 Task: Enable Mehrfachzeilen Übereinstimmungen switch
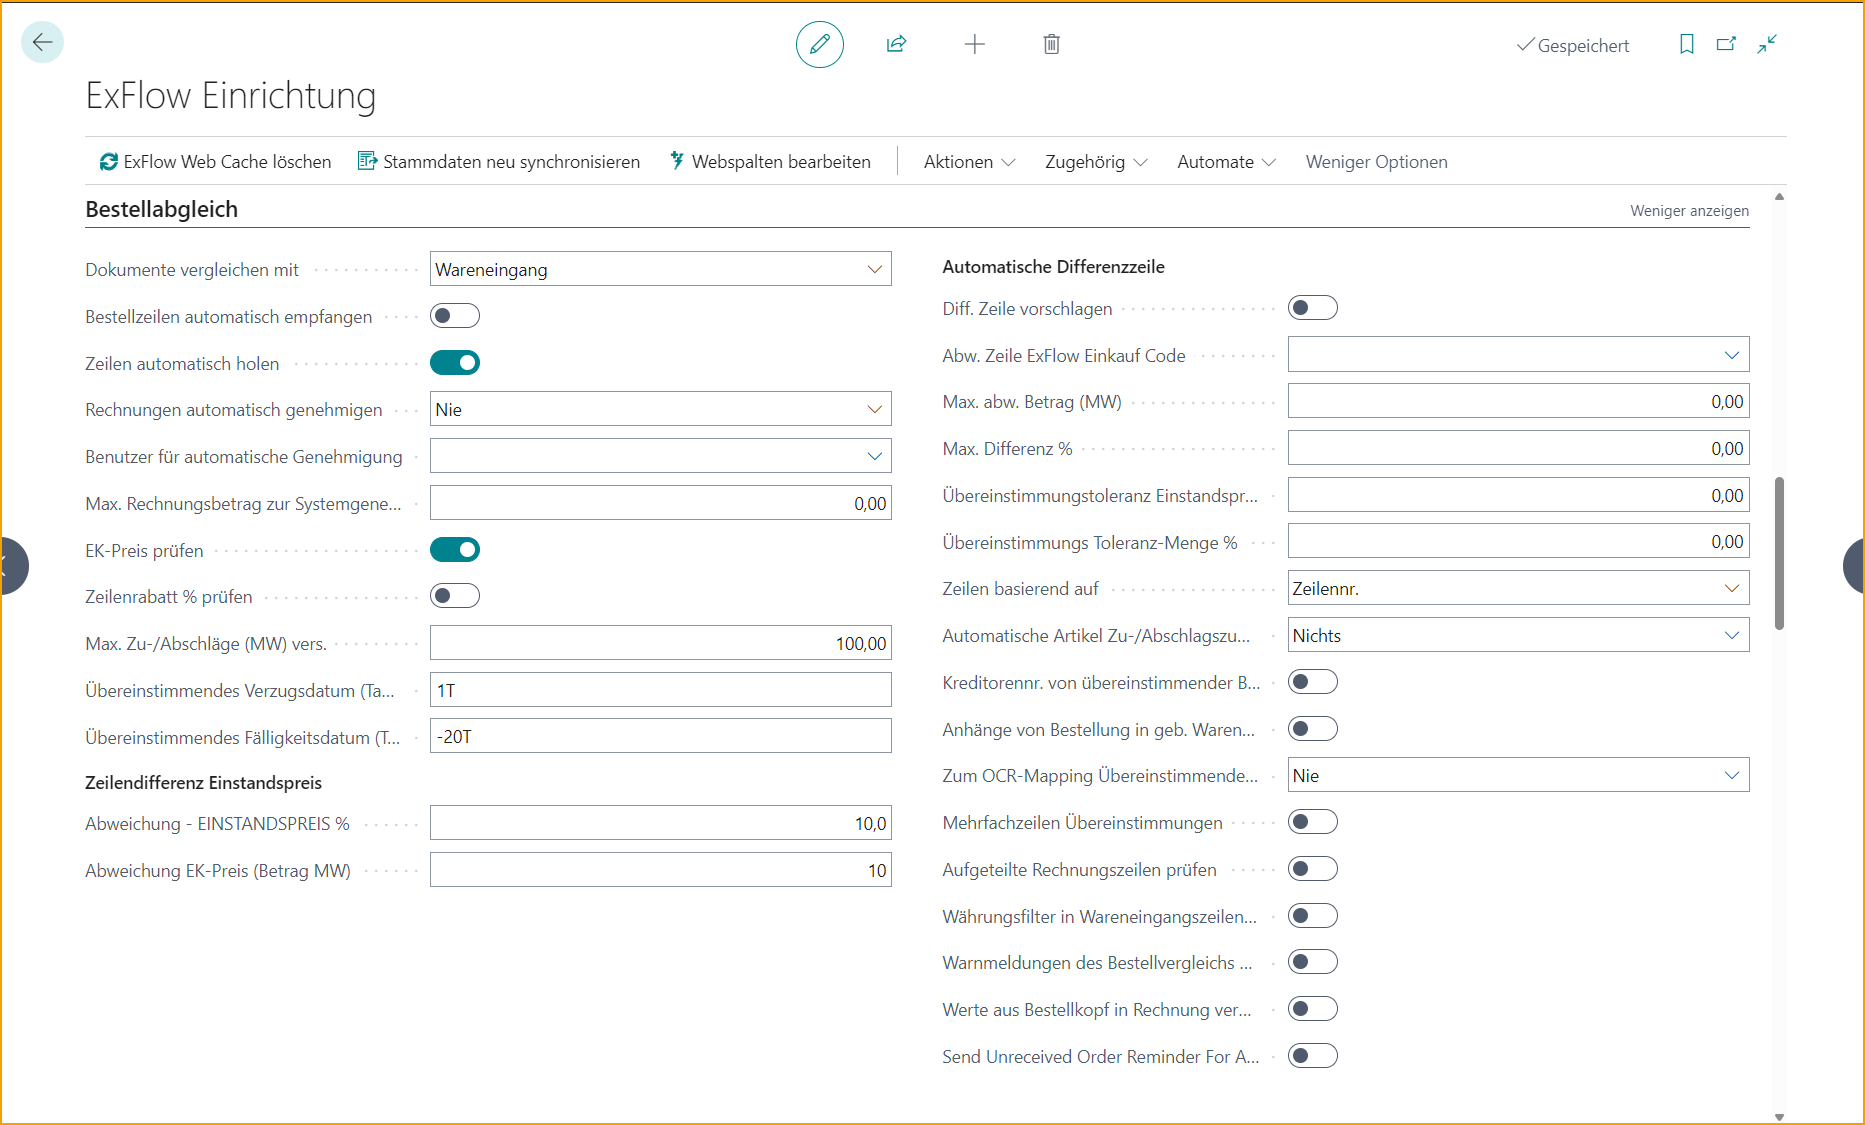coord(1313,822)
